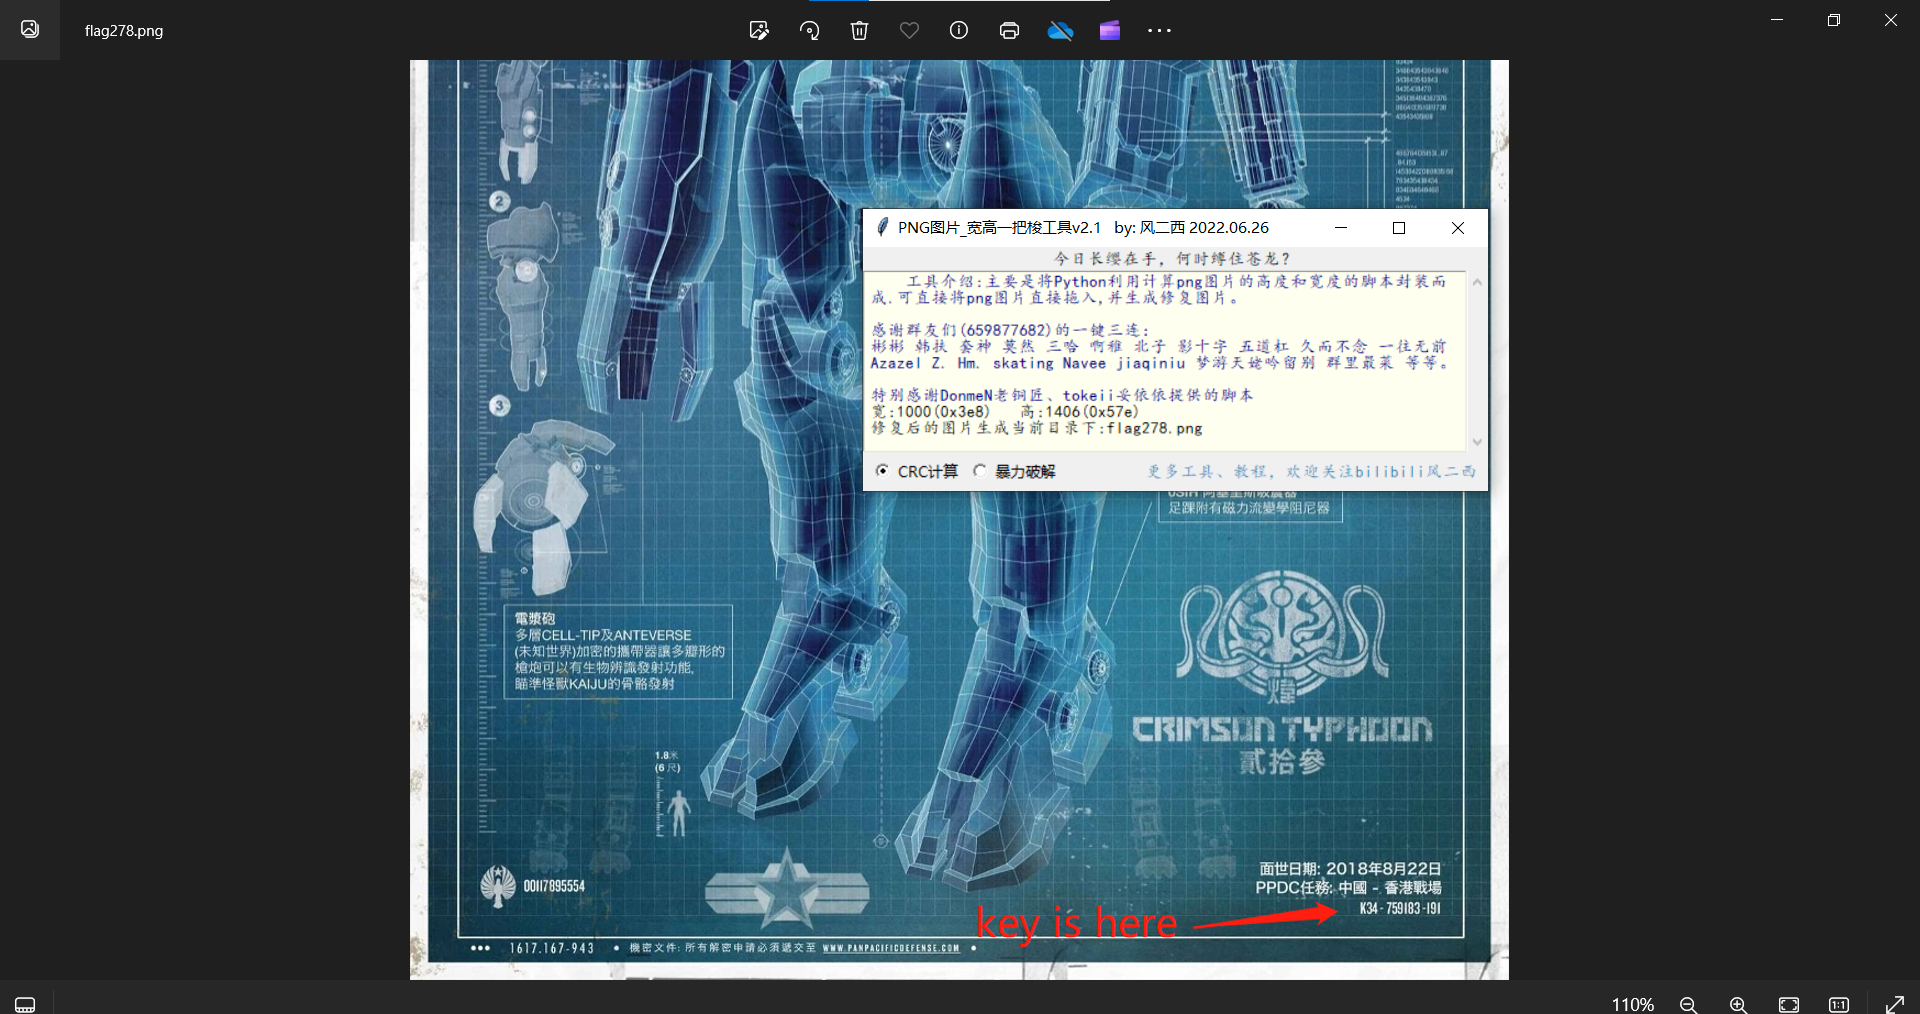Image resolution: width=1920 pixels, height=1014 pixels.
Task: Click the scroll down arrow in tool text box
Action: (x=1477, y=441)
